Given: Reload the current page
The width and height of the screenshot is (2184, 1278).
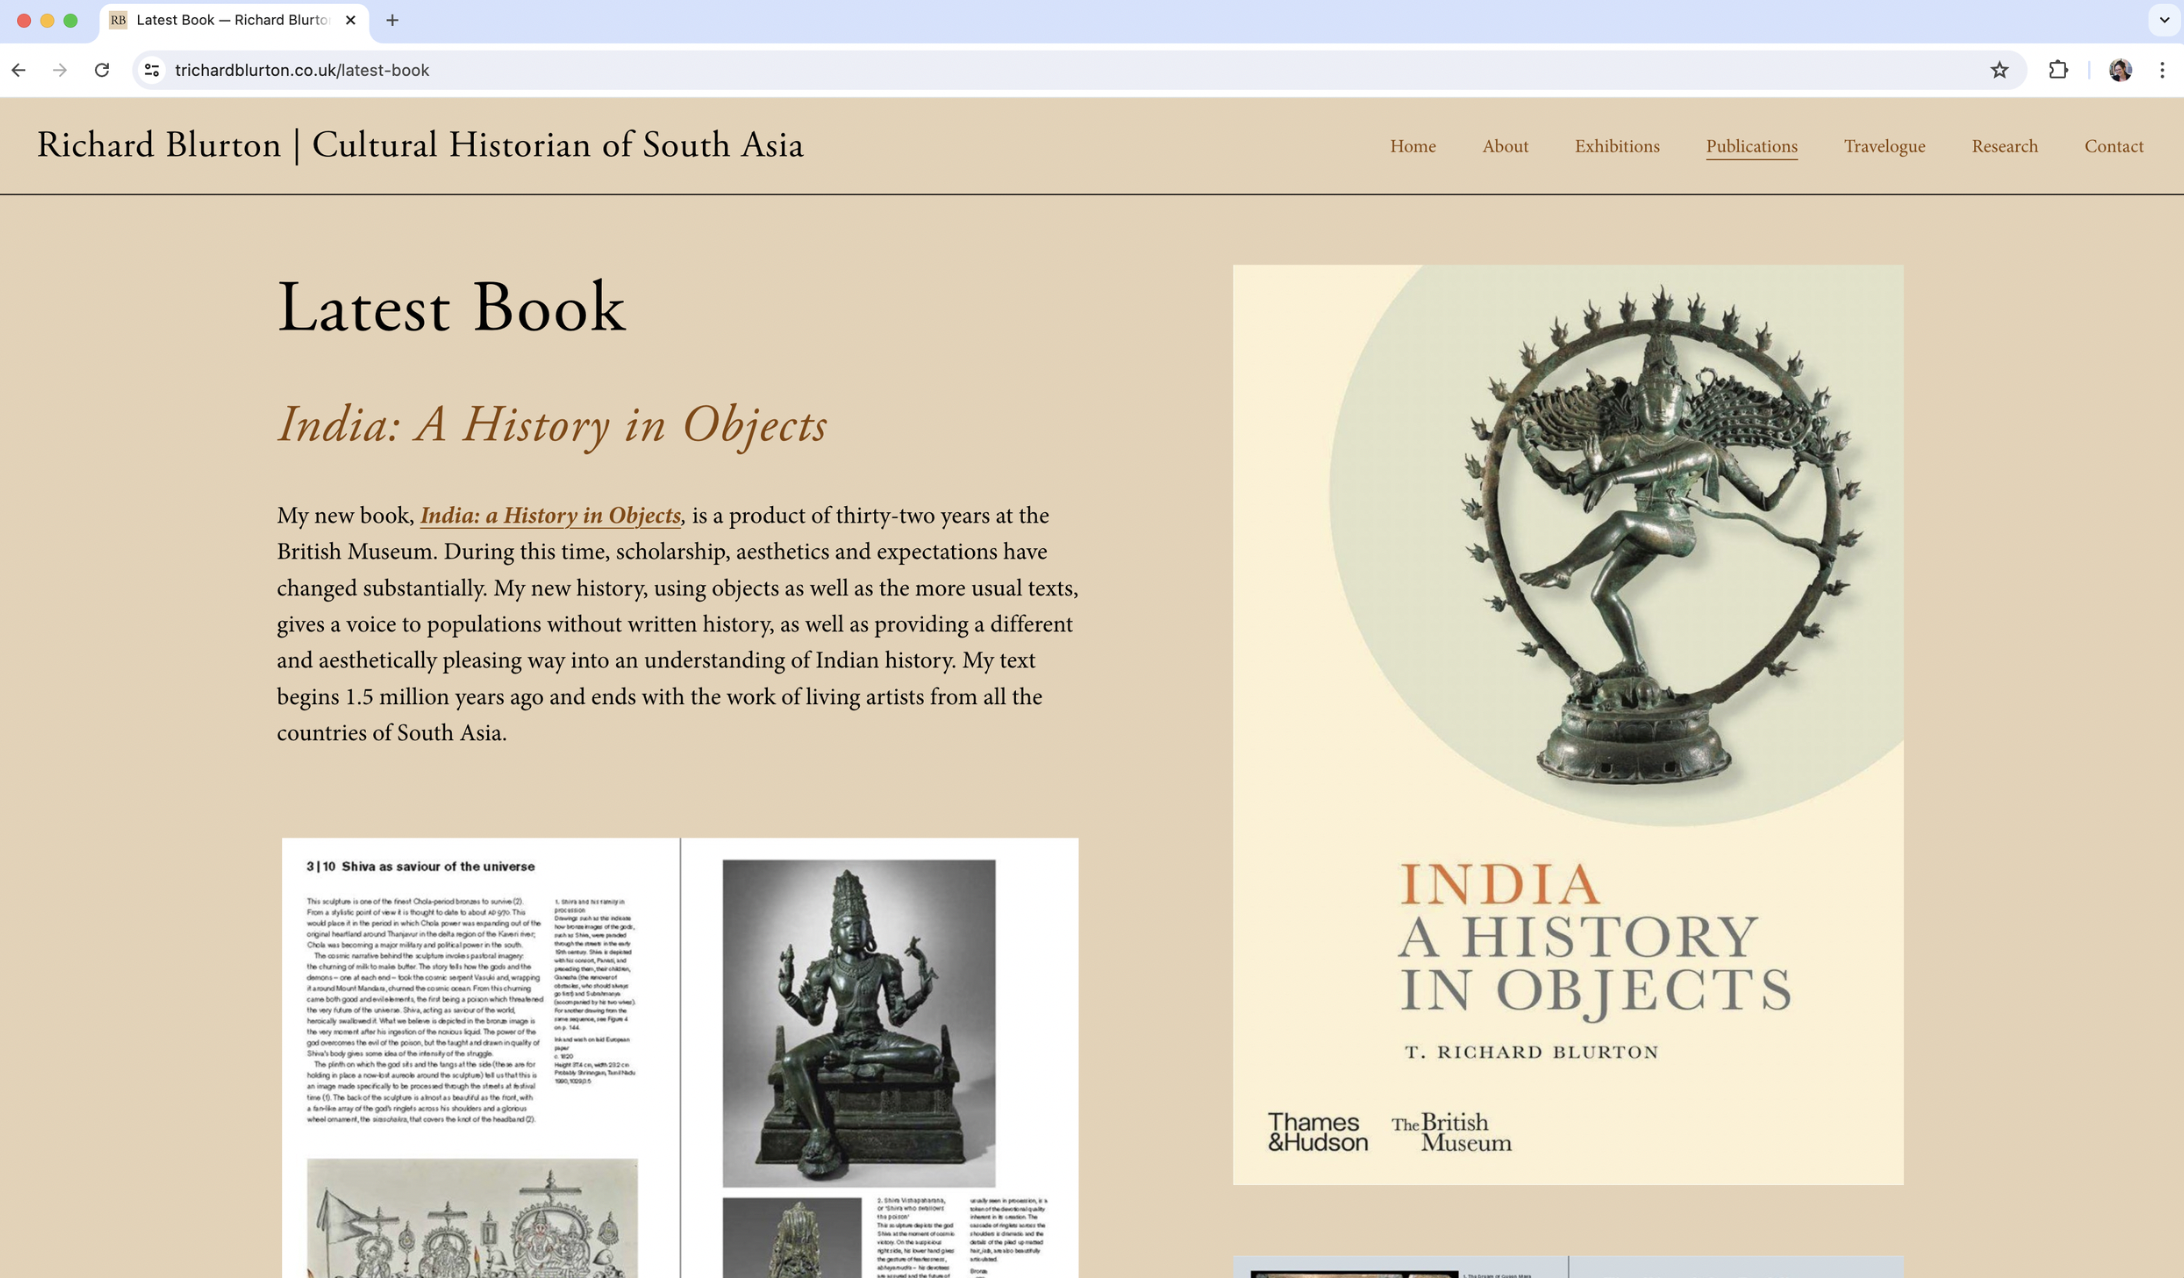Looking at the screenshot, I should [102, 70].
